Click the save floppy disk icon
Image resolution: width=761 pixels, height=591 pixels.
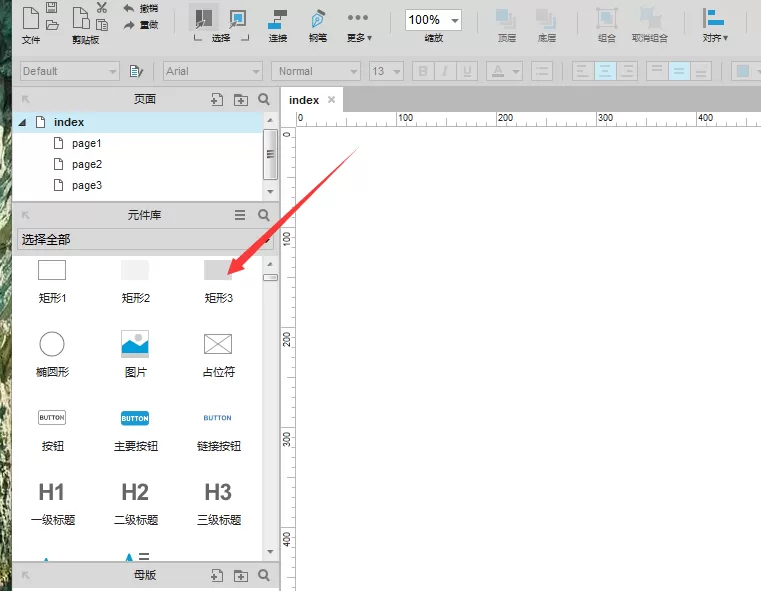(x=51, y=7)
